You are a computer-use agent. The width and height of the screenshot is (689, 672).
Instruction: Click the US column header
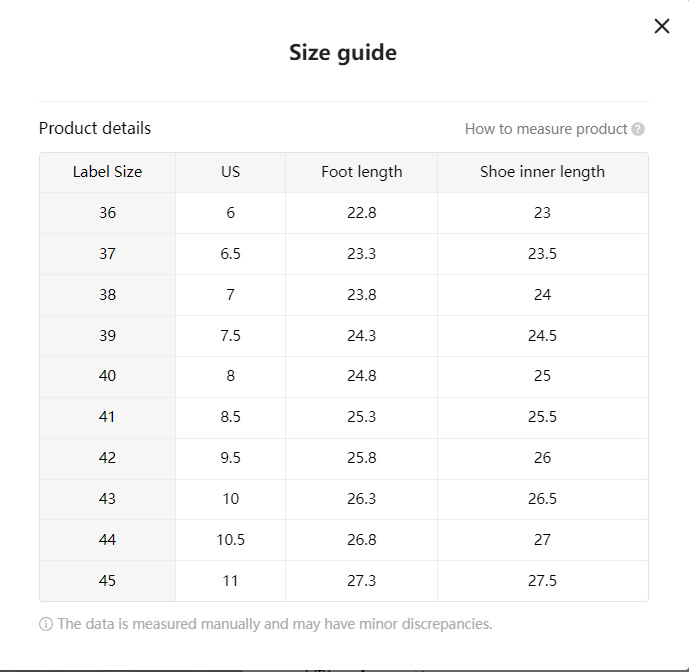coord(230,172)
